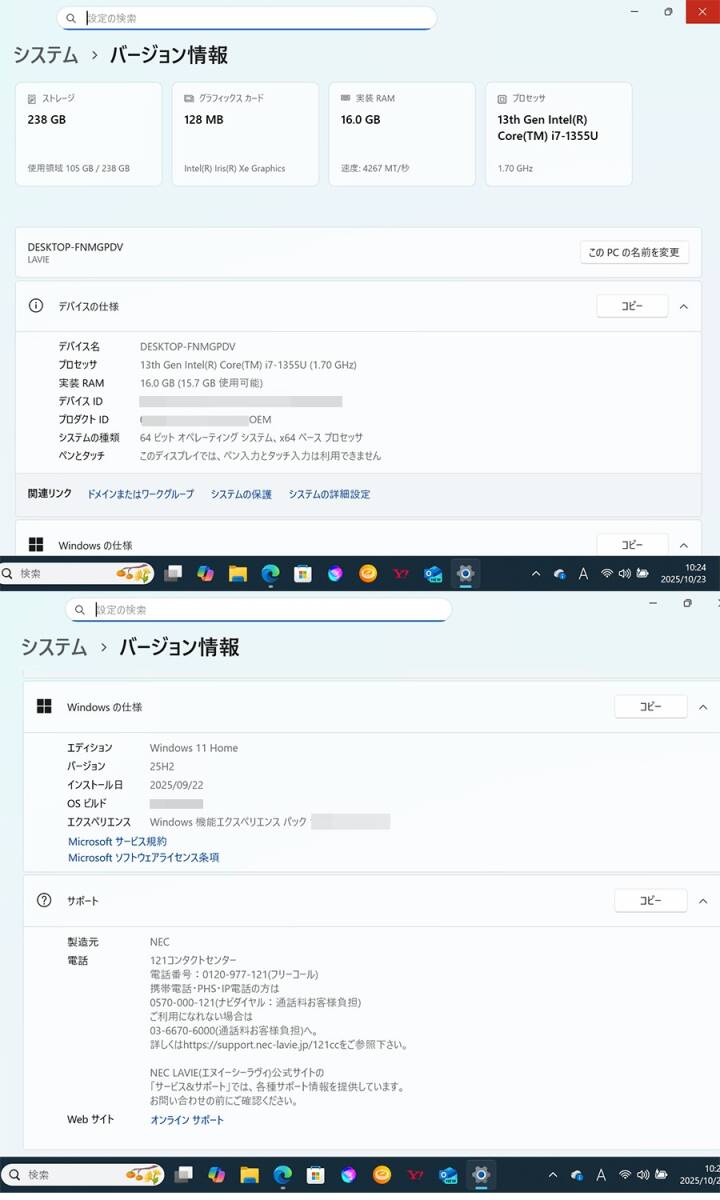This screenshot has height=1200, width=720.
Task: Open Microsoft Store in the bottom screenshot's taskbar
Action: 315,1174
